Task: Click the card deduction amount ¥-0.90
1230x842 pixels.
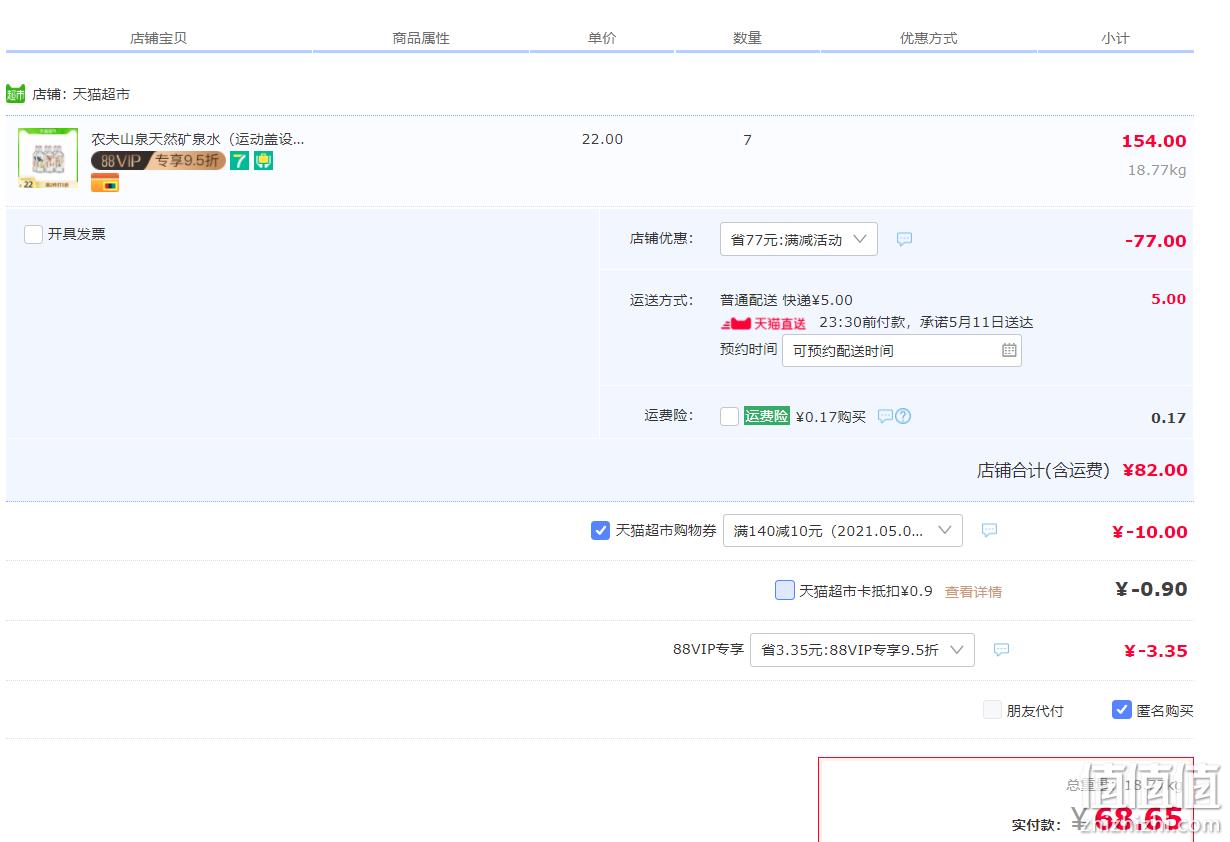Action: pyautogui.click(x=1151, y=590)
